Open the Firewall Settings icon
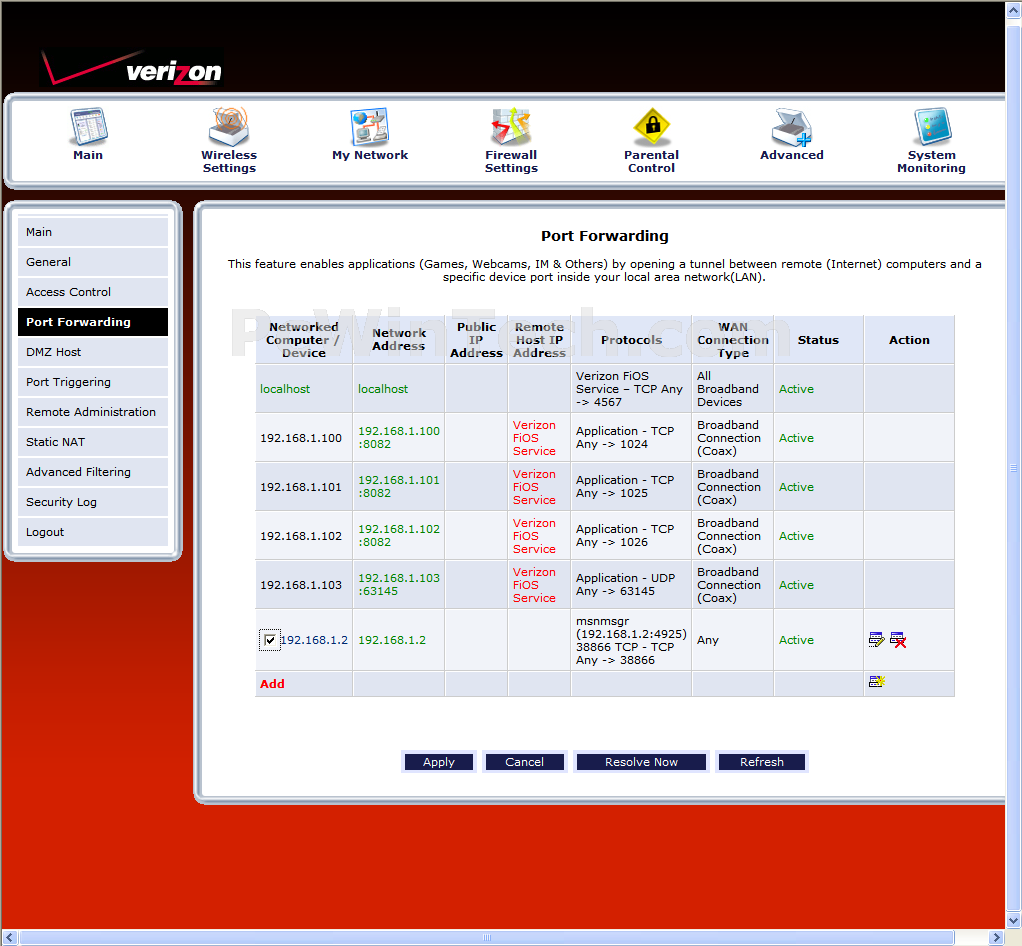 click(x=511, y=126)
